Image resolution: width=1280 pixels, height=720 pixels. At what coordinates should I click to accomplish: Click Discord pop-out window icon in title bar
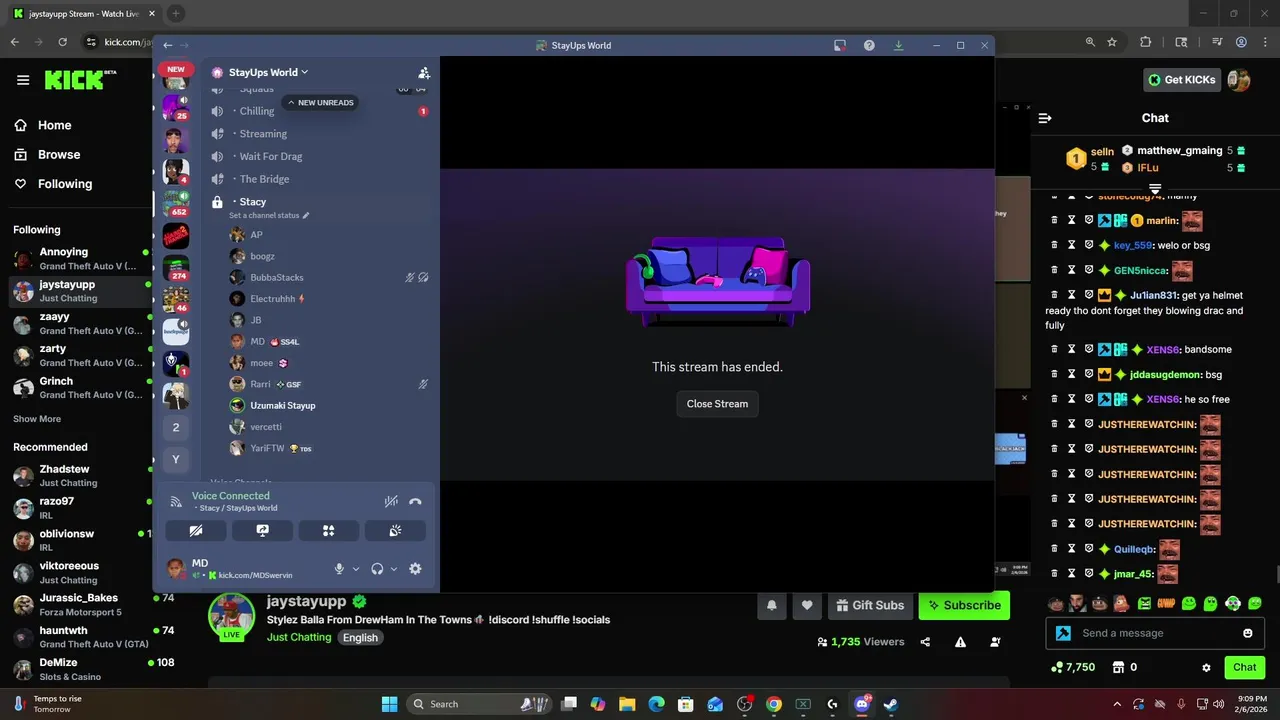(840, 45)
